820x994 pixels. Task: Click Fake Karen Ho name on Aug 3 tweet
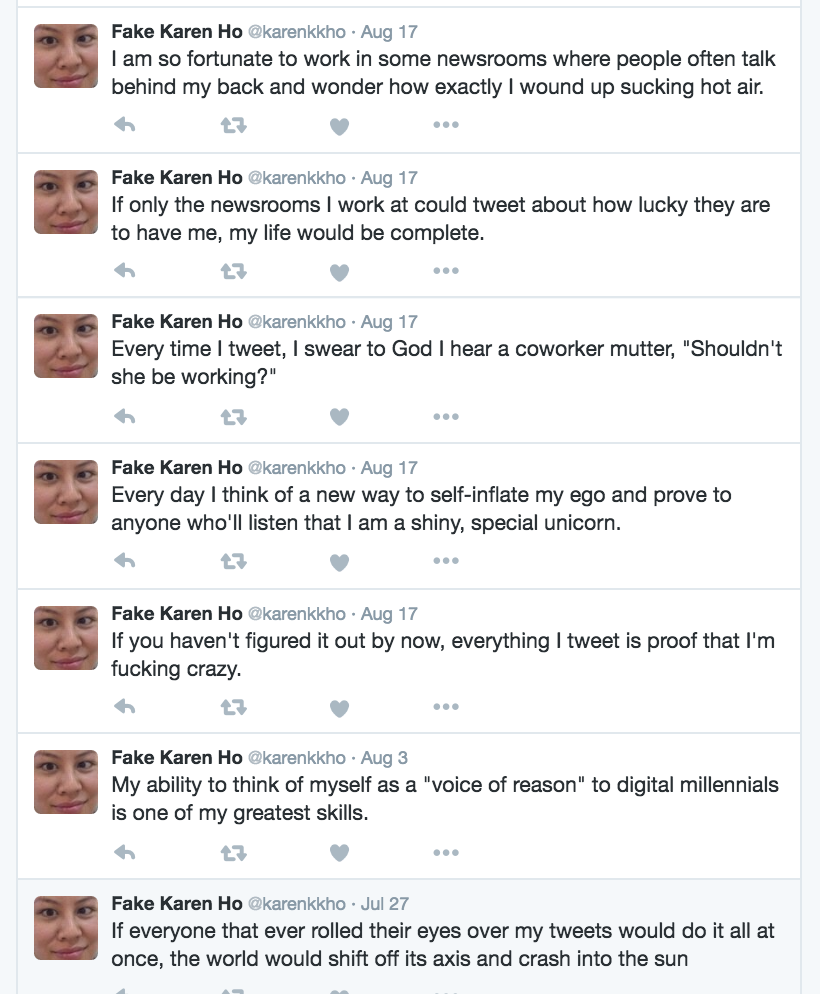[177, 758]
